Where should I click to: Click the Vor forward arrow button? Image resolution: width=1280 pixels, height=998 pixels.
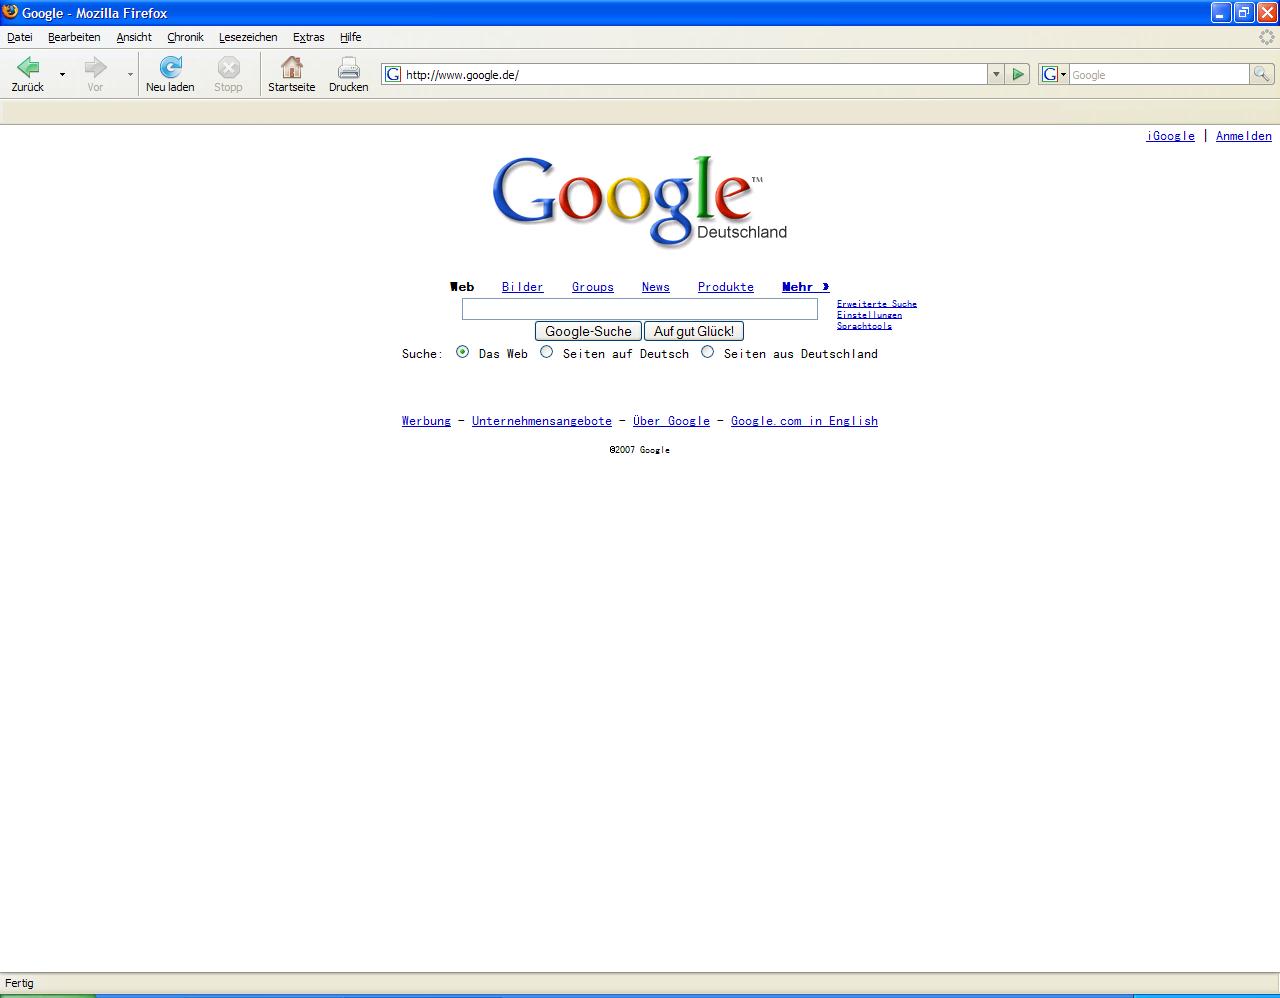[95, 74]
